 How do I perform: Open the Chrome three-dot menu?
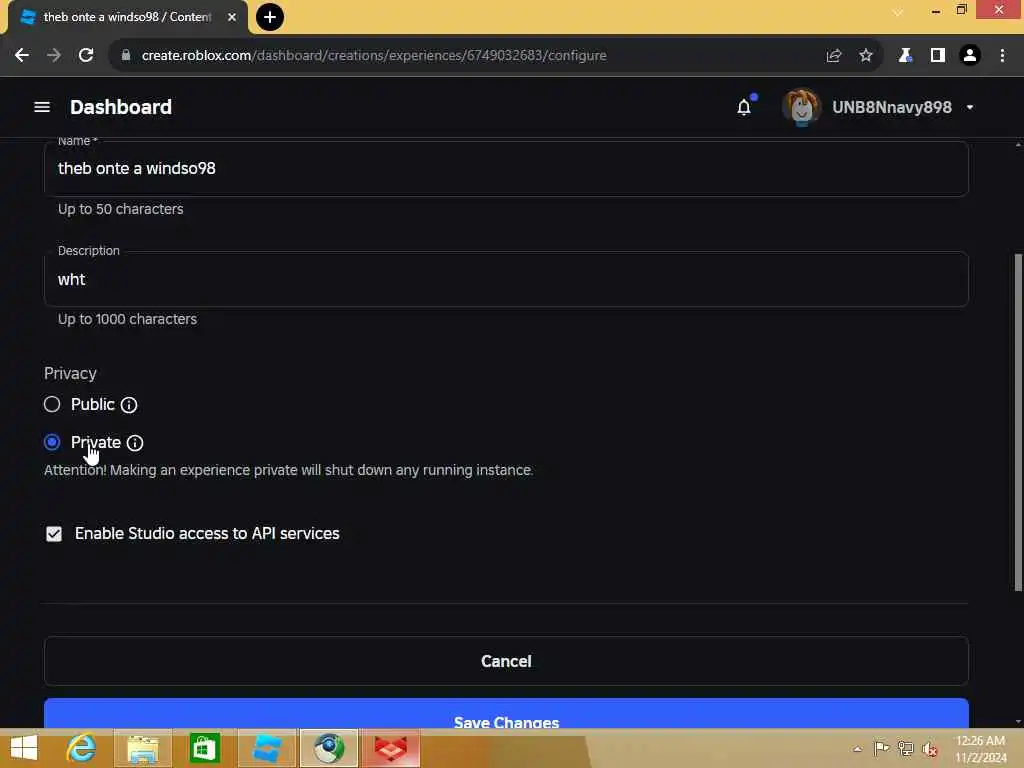[1002, 56]
